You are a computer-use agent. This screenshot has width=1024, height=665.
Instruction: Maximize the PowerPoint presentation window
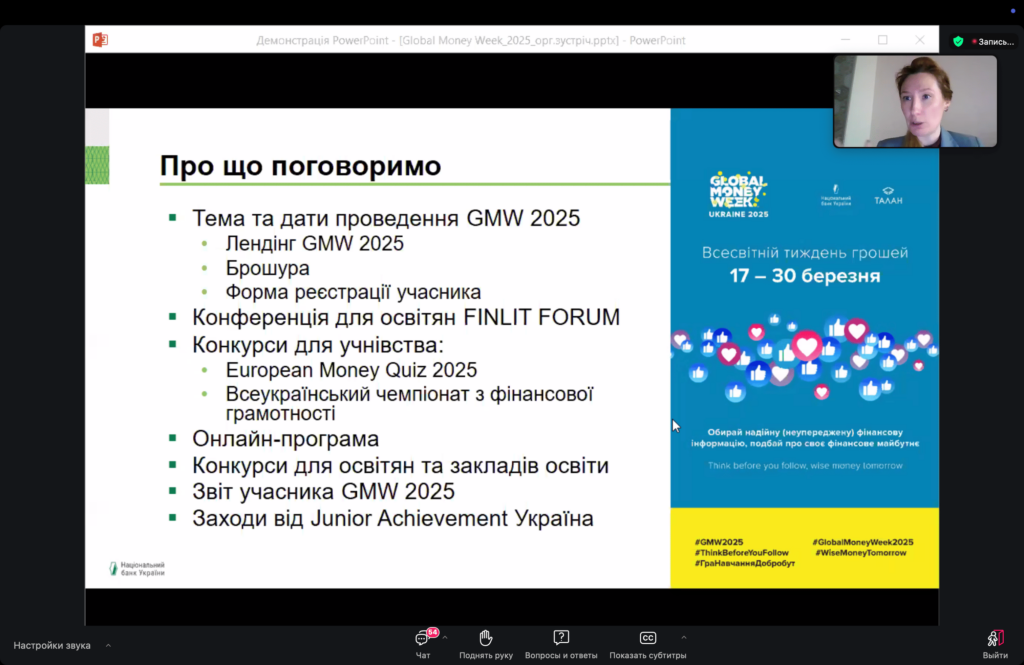click(883, 40)
